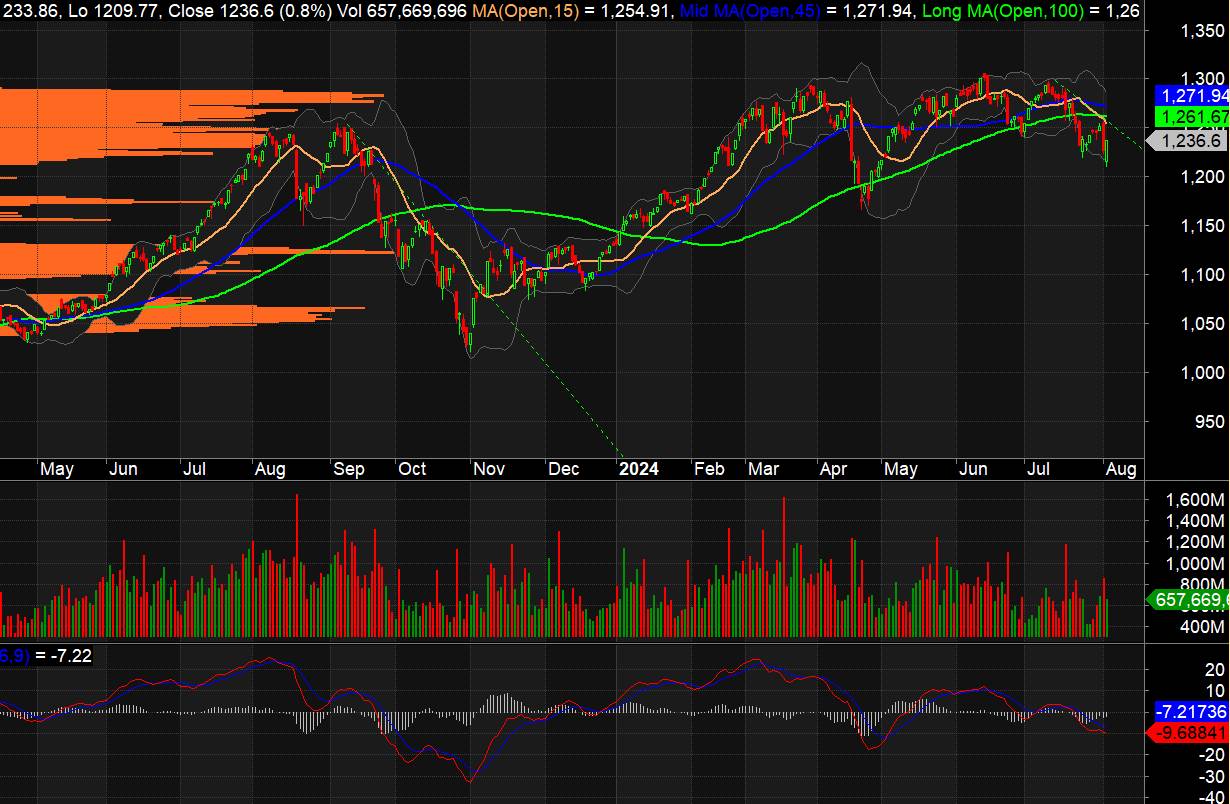Image resolution: width=1230 pixels, height=804 pixels.
Task: Click the blue -7.21736 MACD value tag
Action: click(x=1192, y=712)
